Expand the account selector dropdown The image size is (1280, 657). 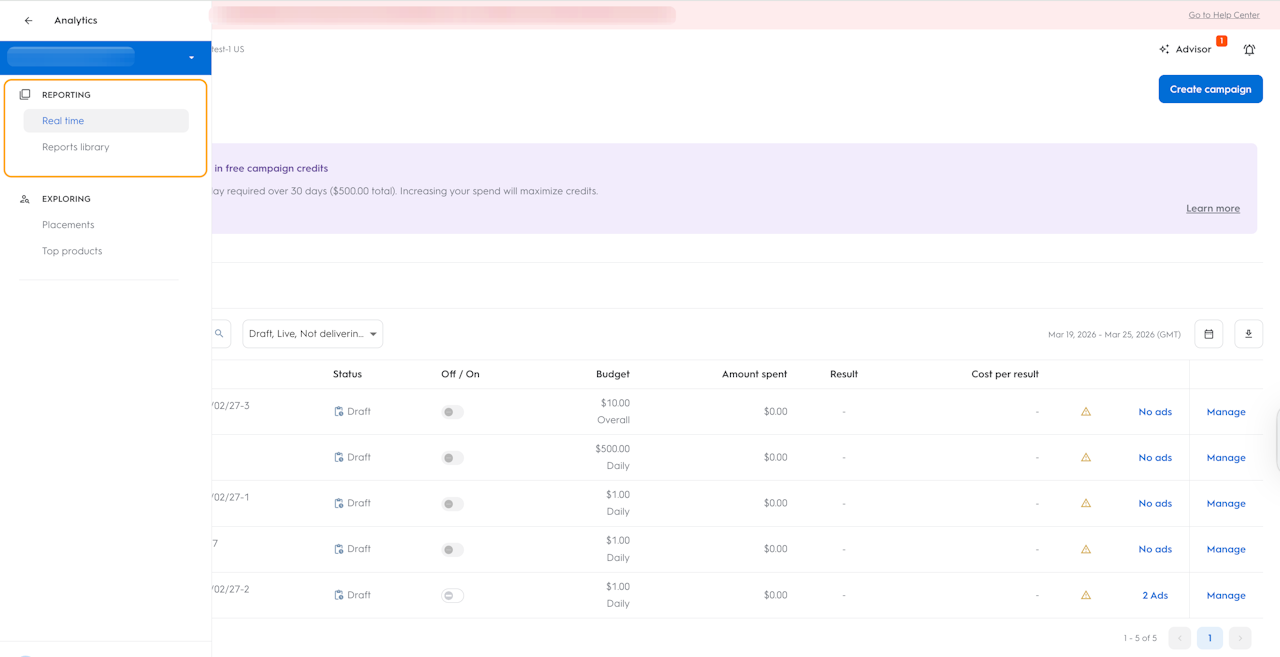point(191,58)
